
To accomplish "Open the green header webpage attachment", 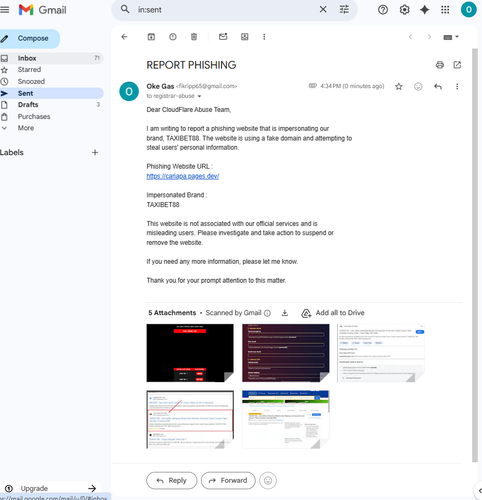I will point(286,419).
